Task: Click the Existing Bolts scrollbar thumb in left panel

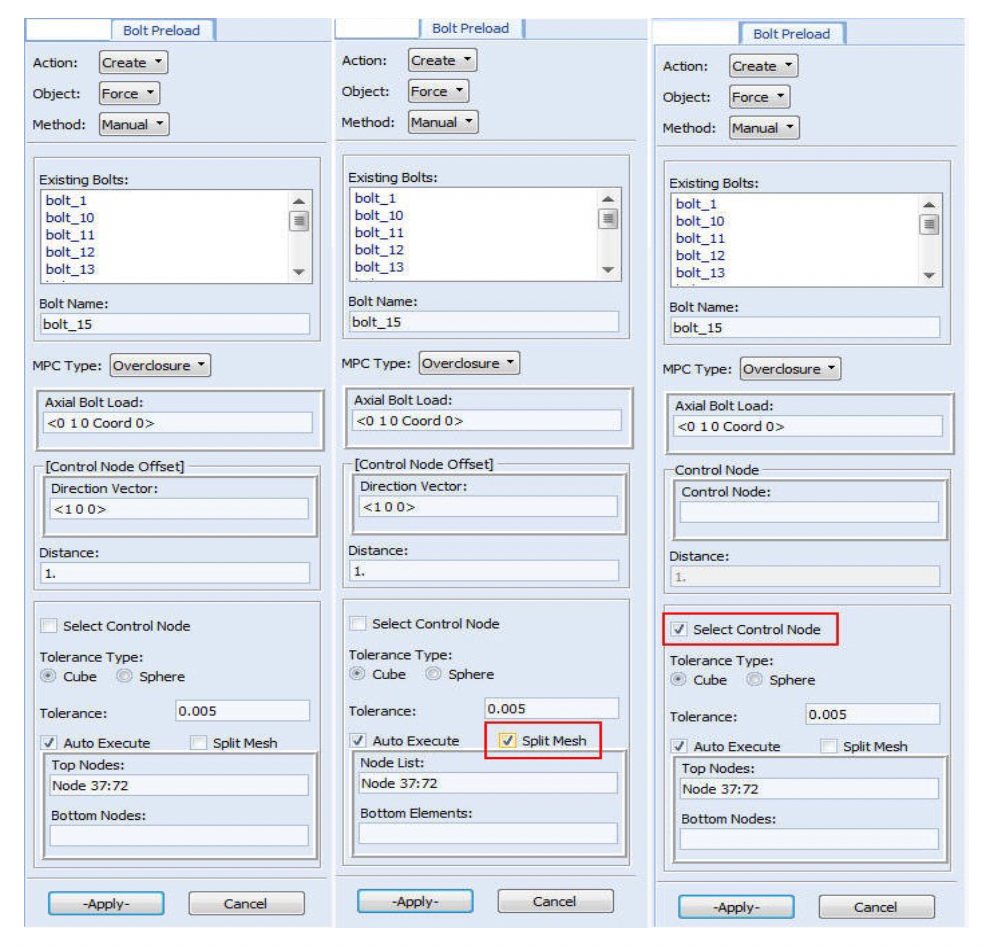Action: [299, 221]
